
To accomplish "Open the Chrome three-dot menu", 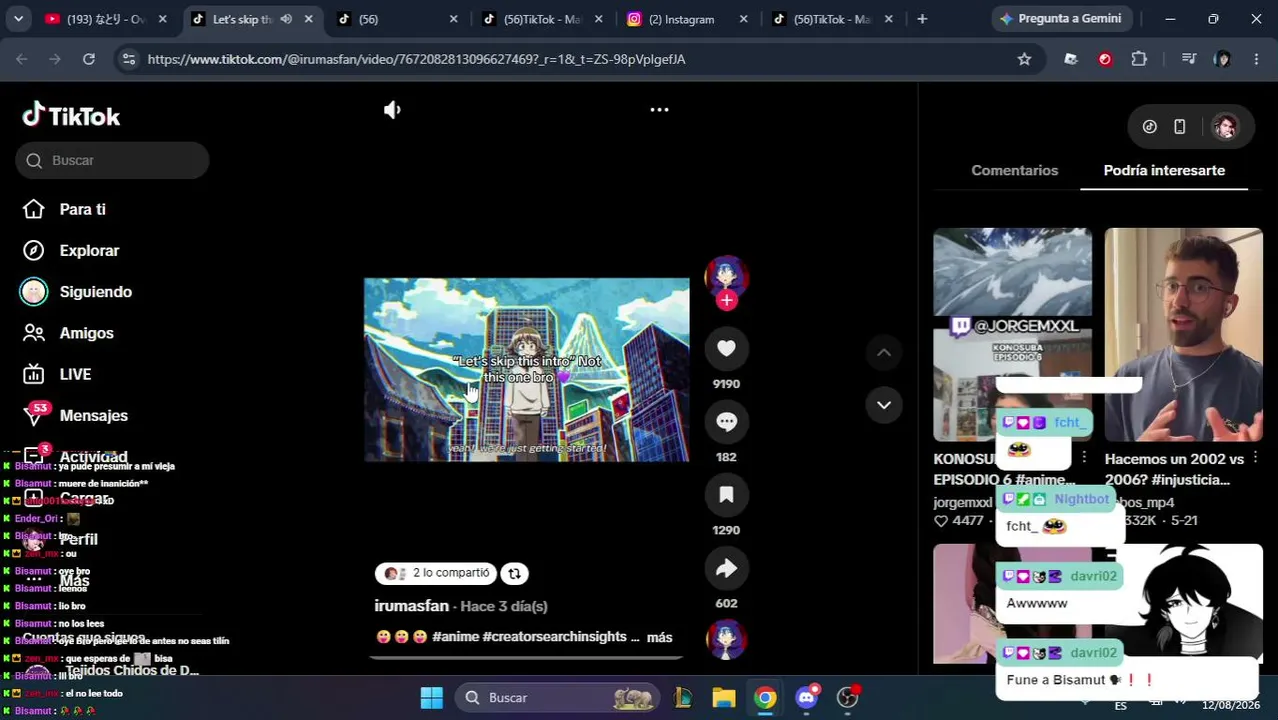I will 1256,59.
